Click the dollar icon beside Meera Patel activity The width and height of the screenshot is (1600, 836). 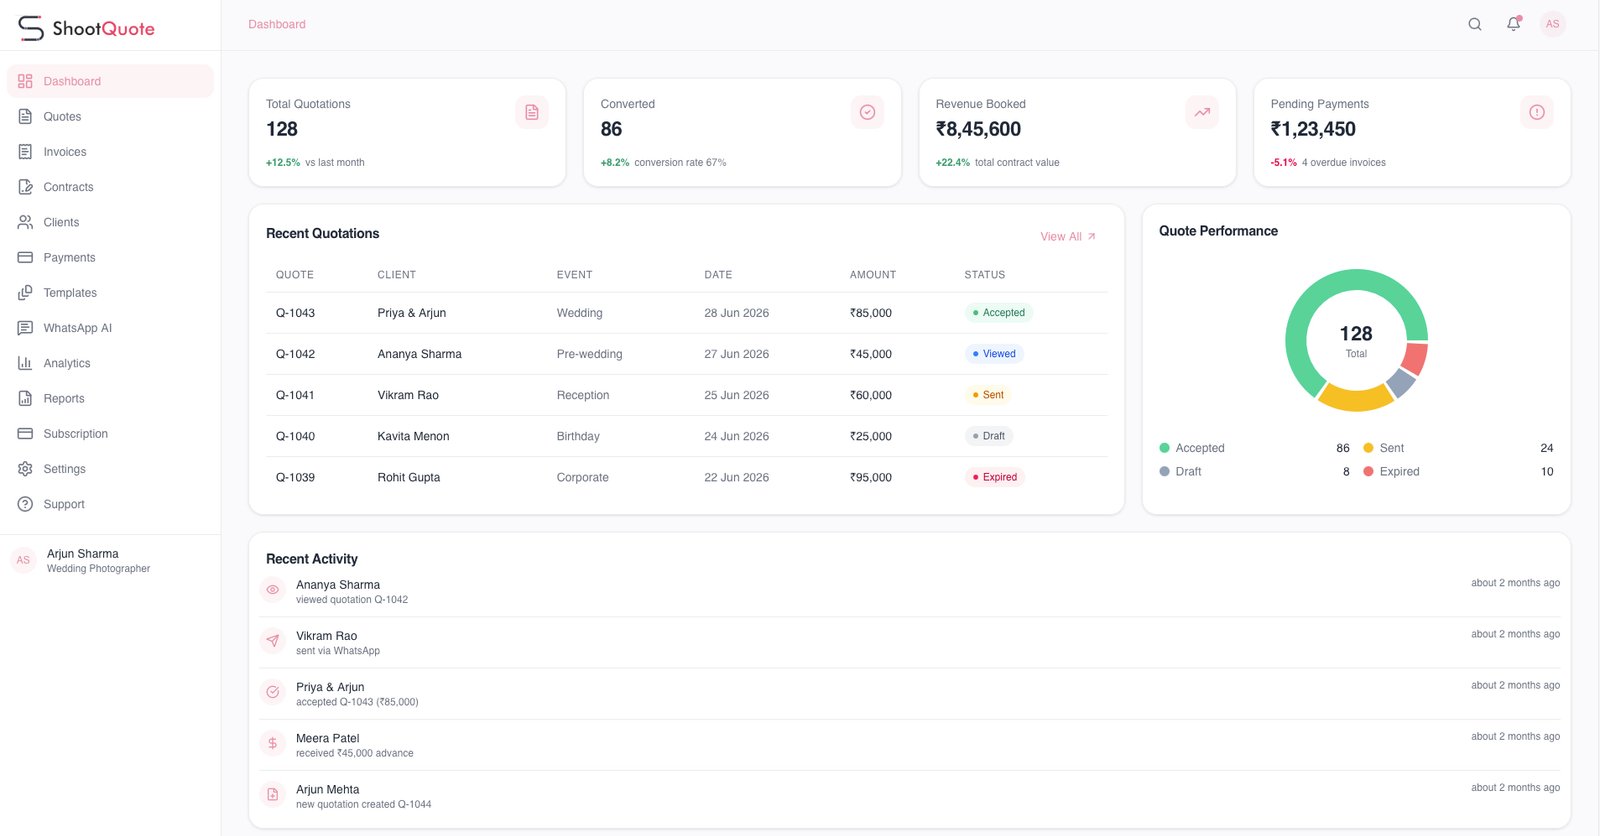coord(272,743)
